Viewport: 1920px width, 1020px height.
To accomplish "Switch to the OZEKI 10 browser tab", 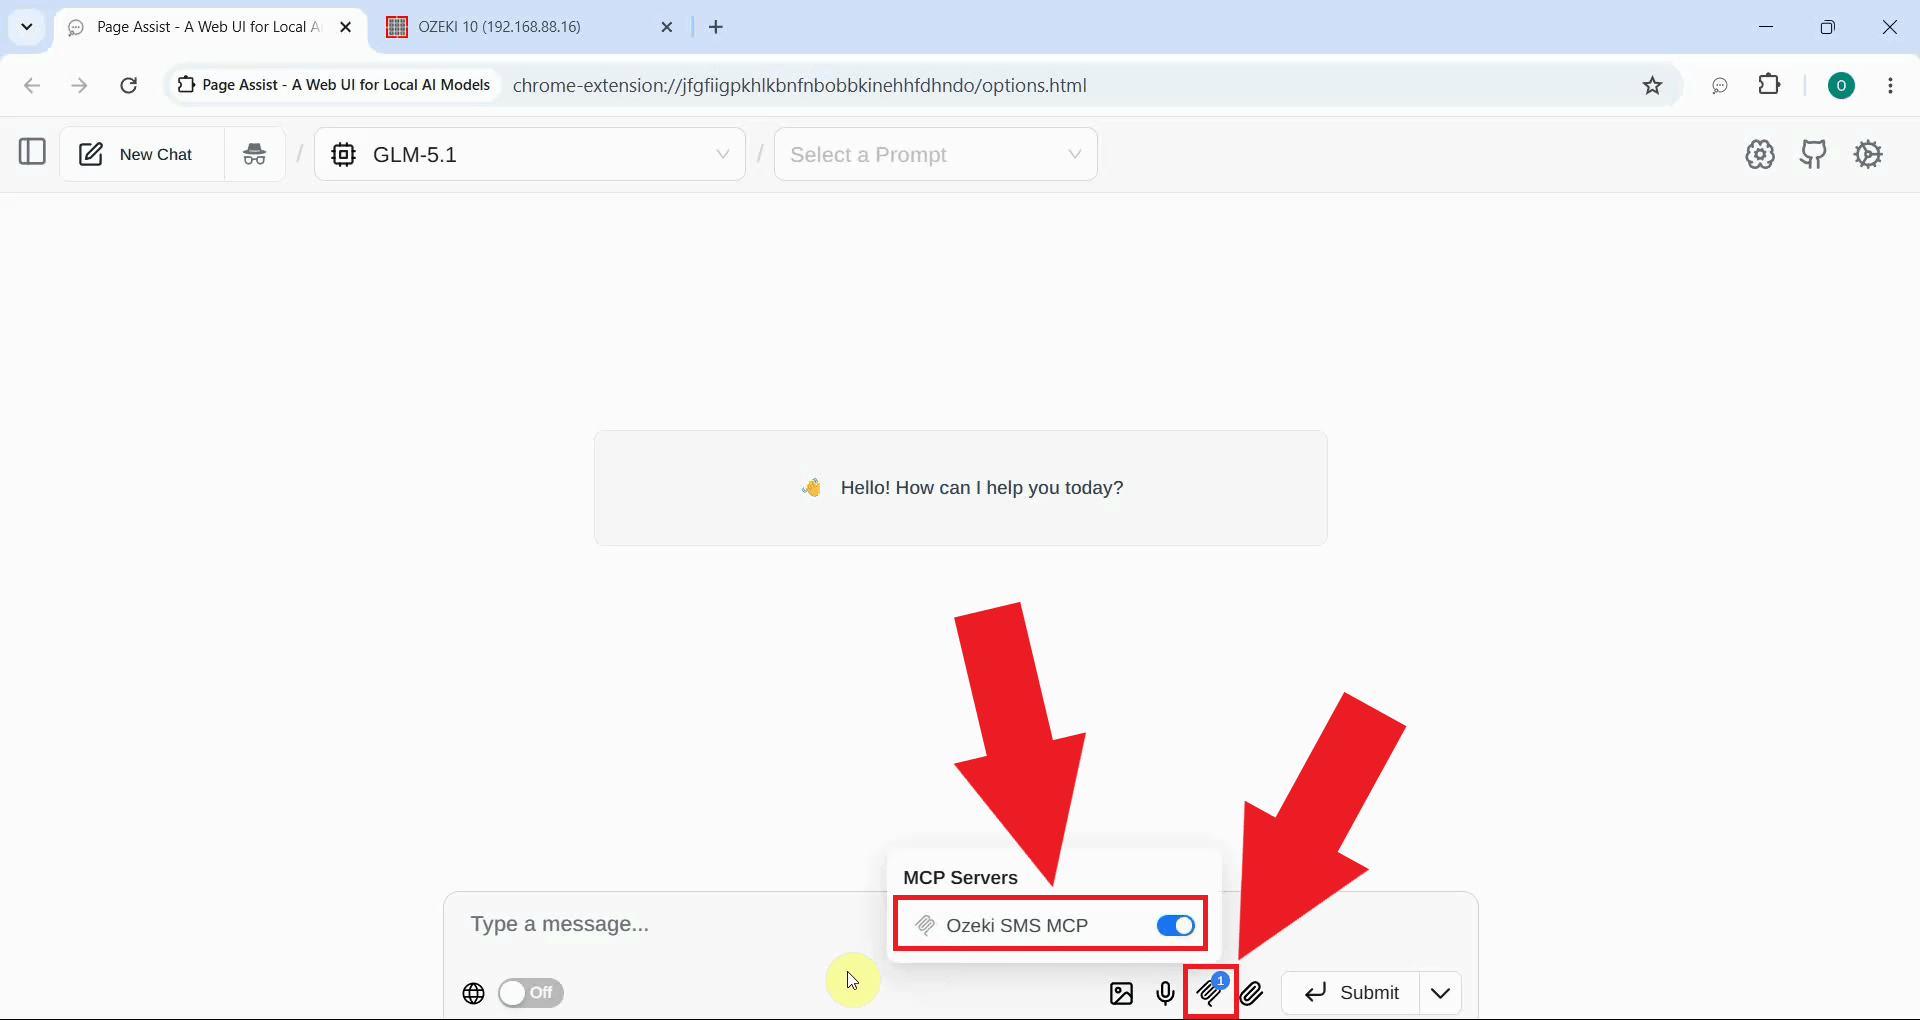I will 530,27.
